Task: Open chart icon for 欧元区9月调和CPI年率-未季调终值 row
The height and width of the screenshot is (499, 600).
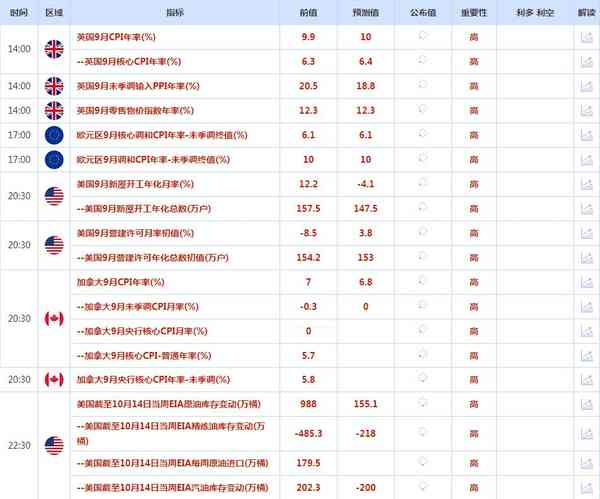Action: click(586, 160)
